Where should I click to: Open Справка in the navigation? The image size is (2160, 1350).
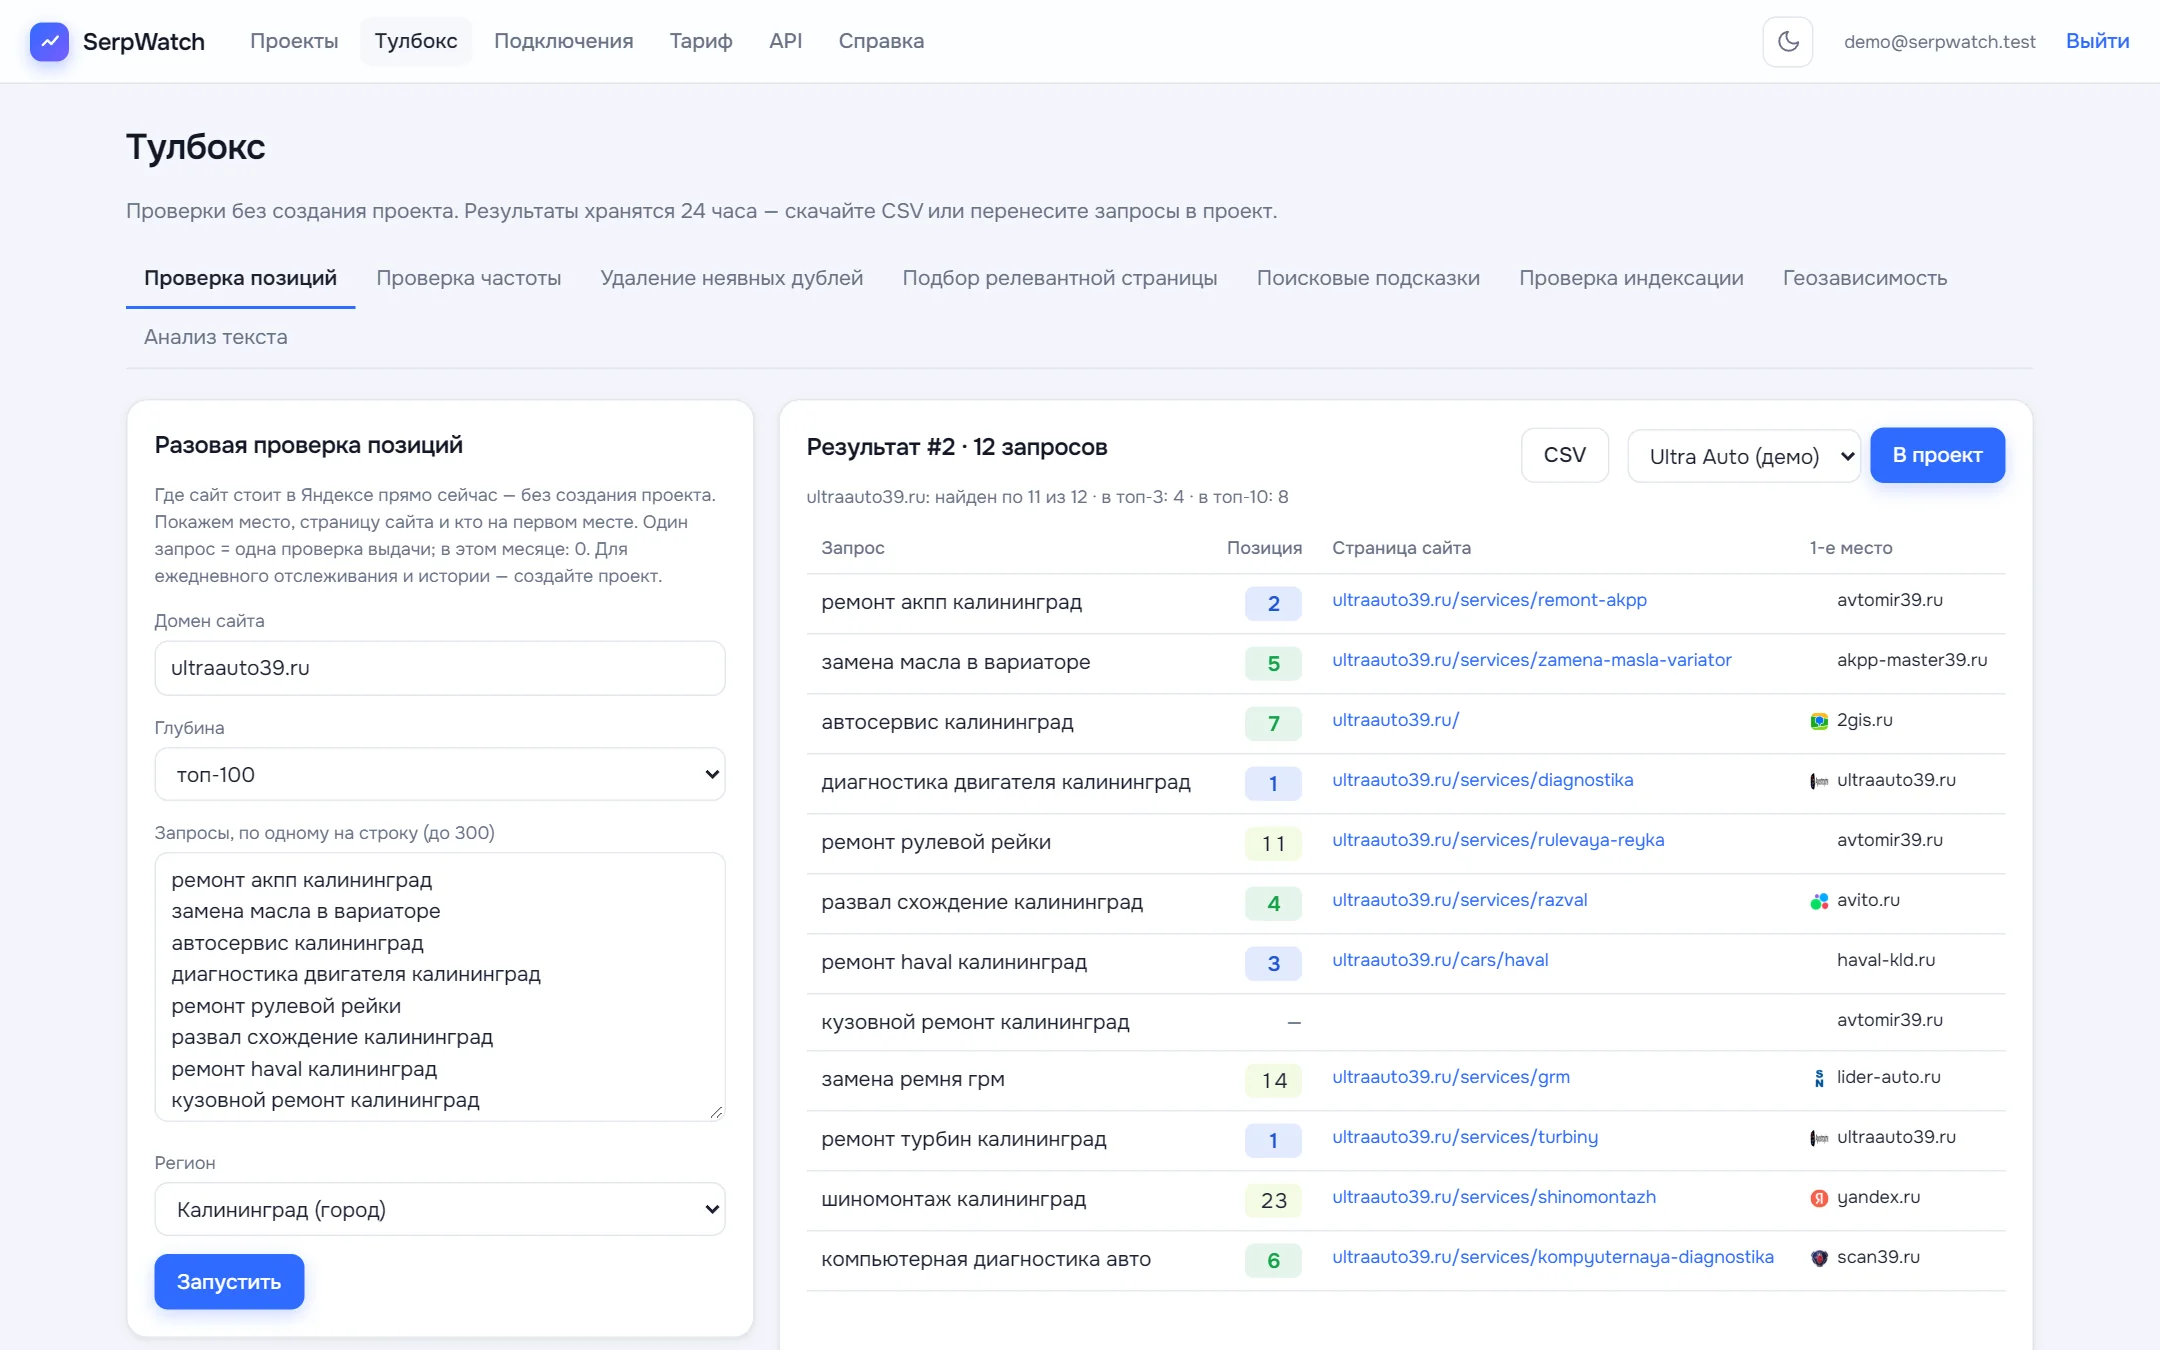(881, 41)
